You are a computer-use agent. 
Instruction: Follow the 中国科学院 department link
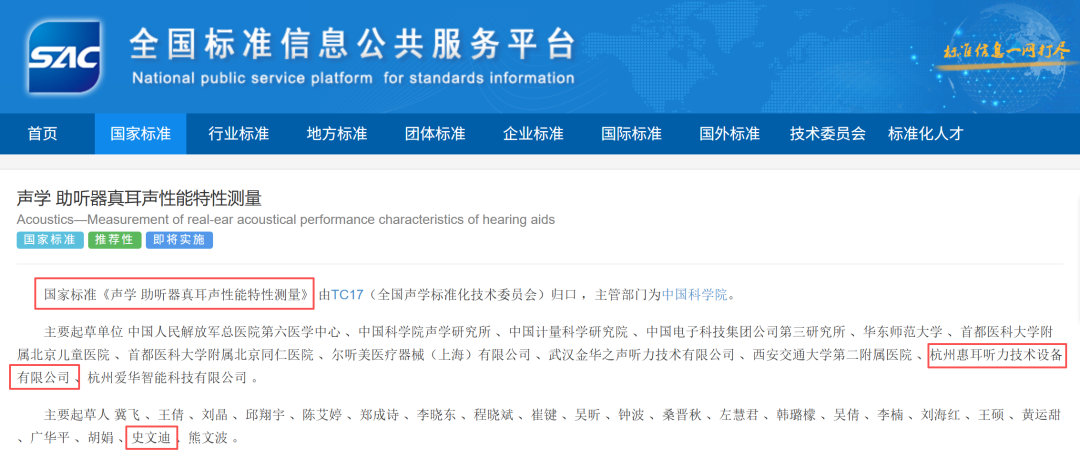pyautogui.click(x=694, y=295)
